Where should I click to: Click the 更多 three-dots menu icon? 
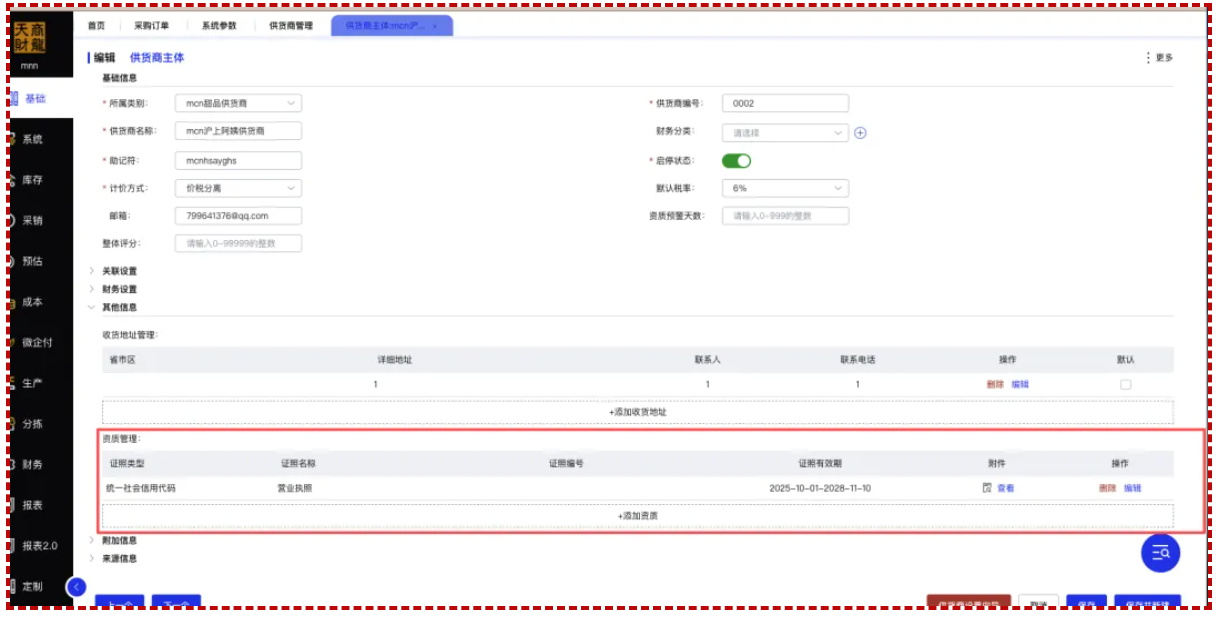pyautogui.click(x=1148, y=58)
